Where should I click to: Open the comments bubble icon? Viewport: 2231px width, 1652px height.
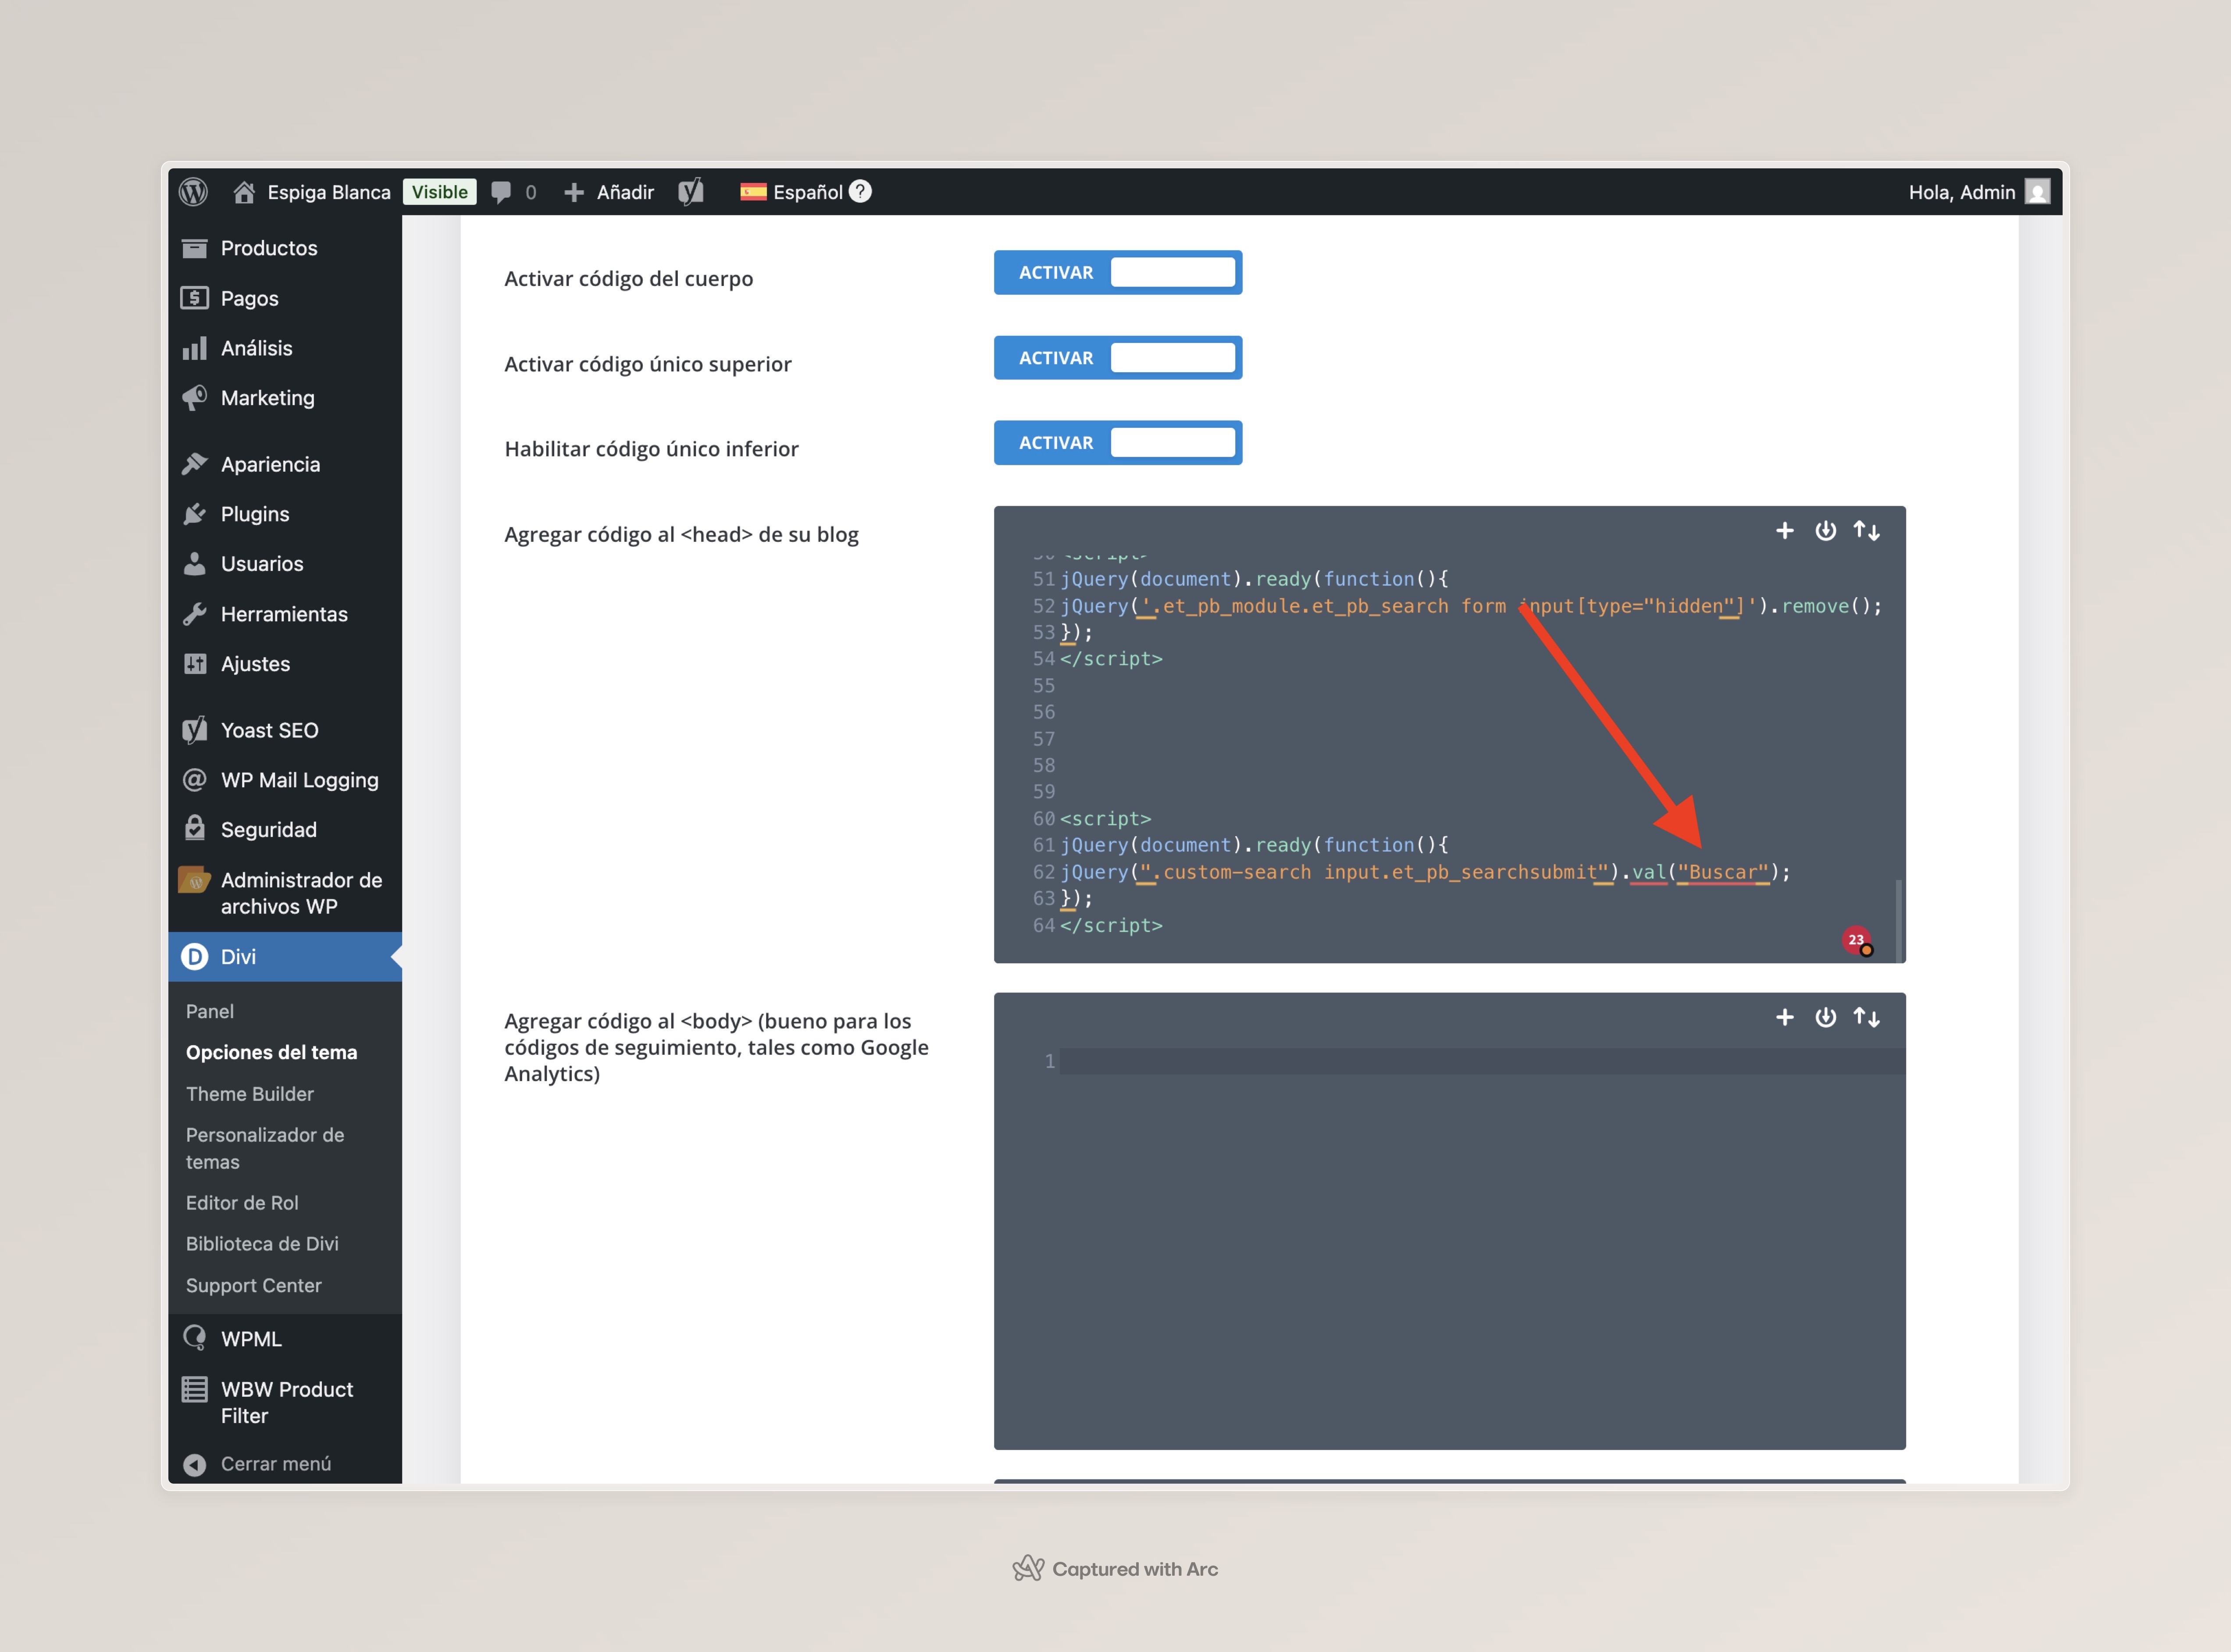click(x=501, y=192)
